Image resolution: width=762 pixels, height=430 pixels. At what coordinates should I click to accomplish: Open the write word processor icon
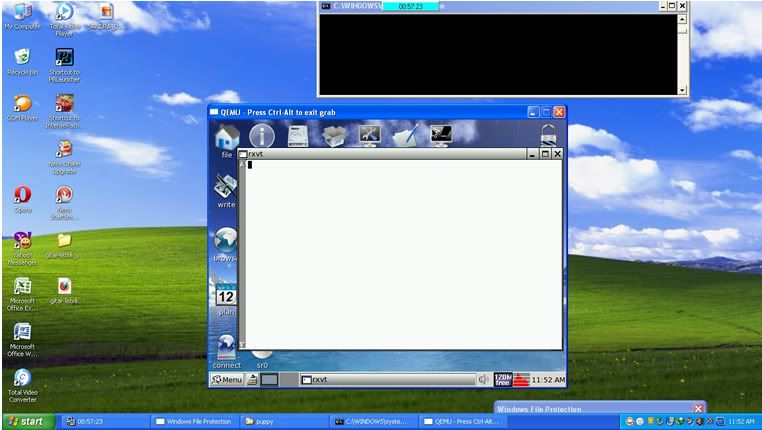(x=226, y=187)
